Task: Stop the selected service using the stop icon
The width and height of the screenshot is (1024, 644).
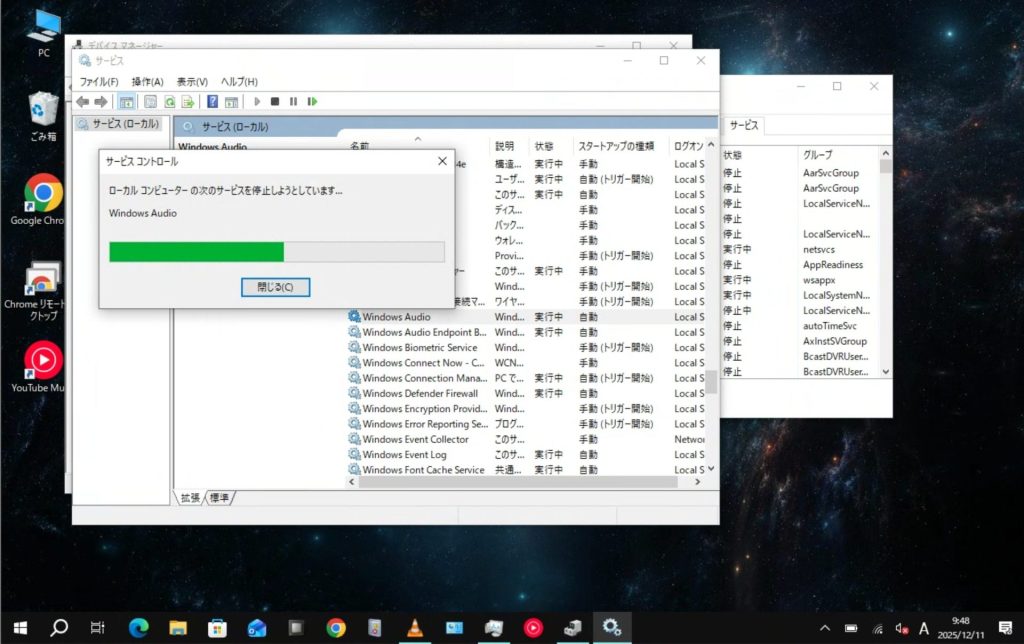Action: coord(276,101)
